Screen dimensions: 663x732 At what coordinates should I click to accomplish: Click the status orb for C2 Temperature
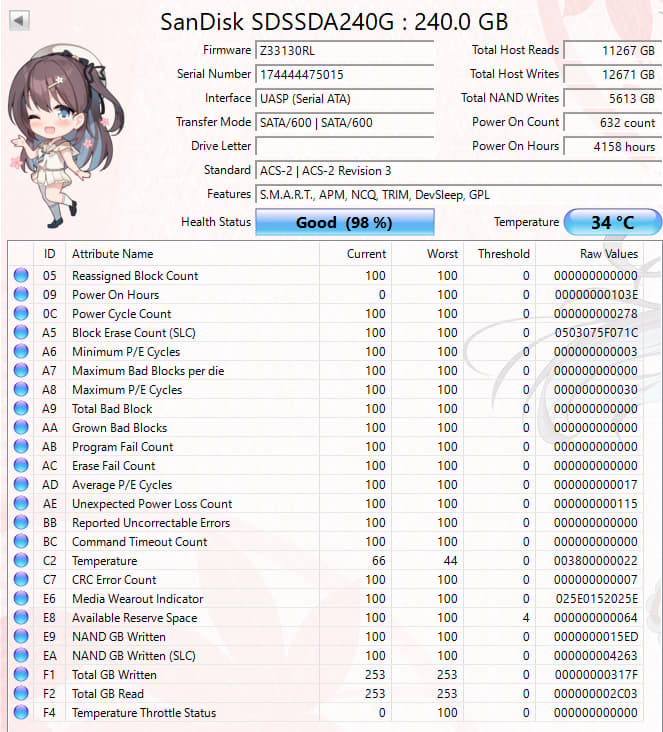(x=21, y=560)
